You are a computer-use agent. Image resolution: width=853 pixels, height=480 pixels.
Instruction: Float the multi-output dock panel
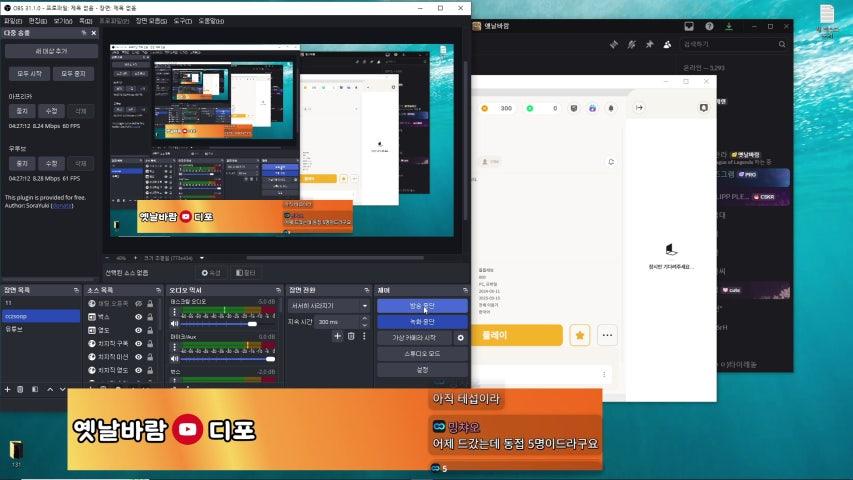84,33
